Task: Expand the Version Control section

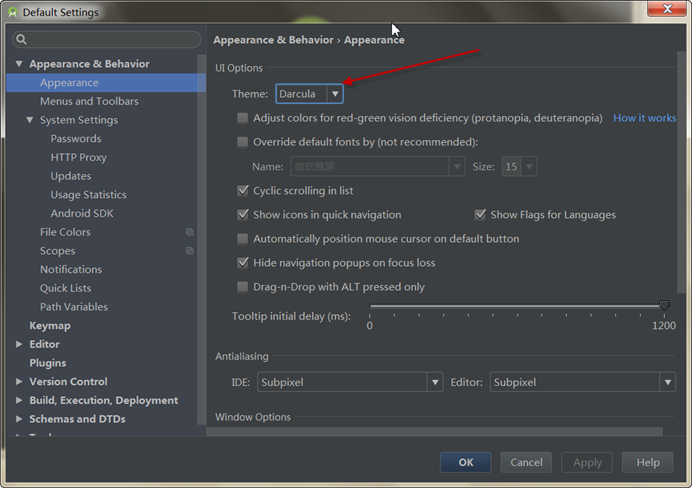Action: (19, 382)
